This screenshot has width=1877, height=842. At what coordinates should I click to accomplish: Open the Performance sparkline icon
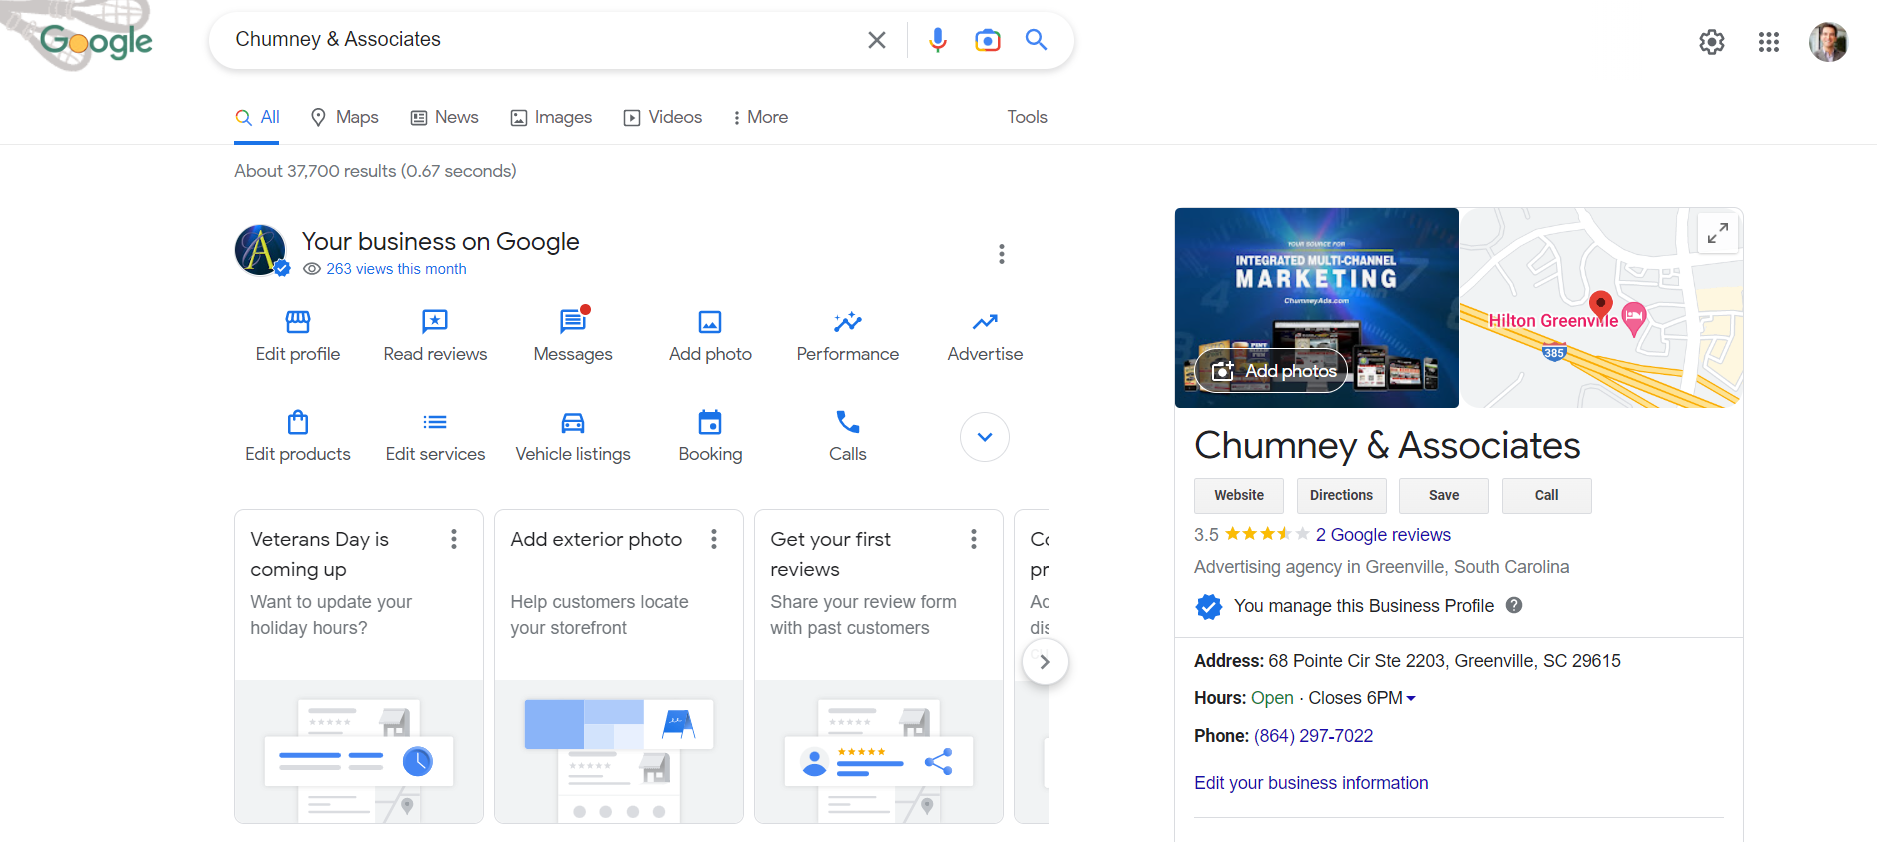(848, 322)
